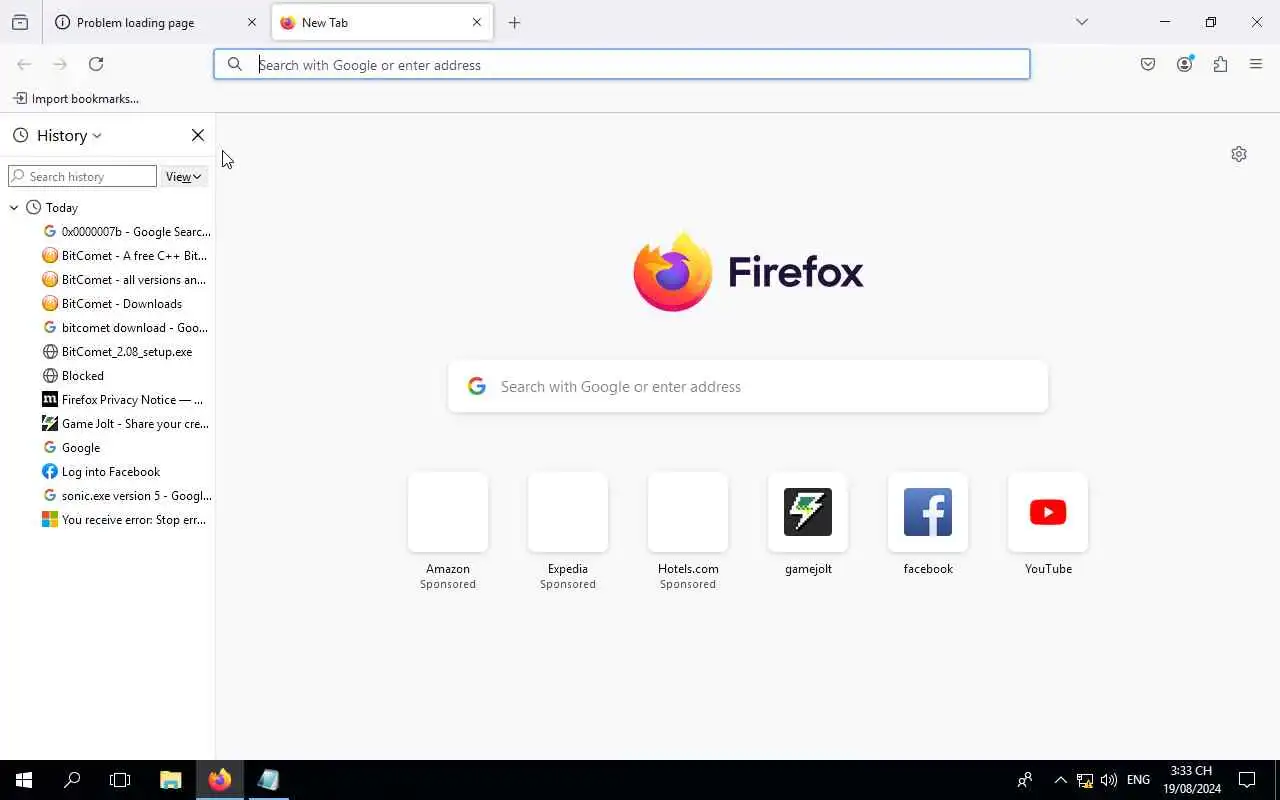Open the Firefox account icon
The width and height of the screenshot is (1280, 800).
tap(1184, 64)
